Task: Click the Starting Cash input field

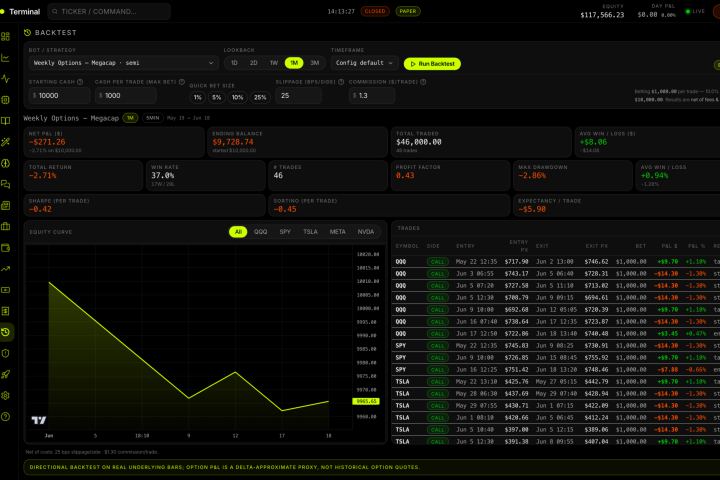Action: click(59, 96)
